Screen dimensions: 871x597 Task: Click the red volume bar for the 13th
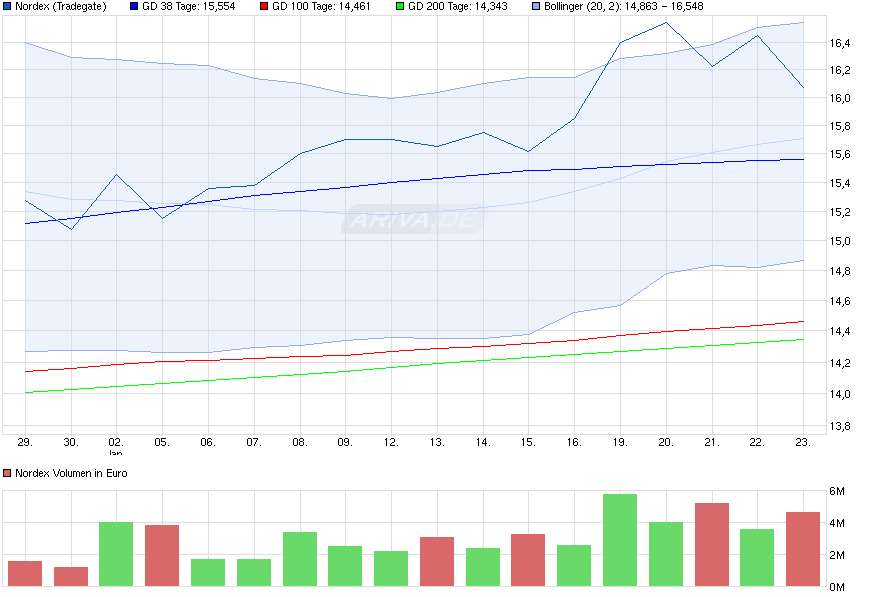pyautogui.click(x=437, y=561)
